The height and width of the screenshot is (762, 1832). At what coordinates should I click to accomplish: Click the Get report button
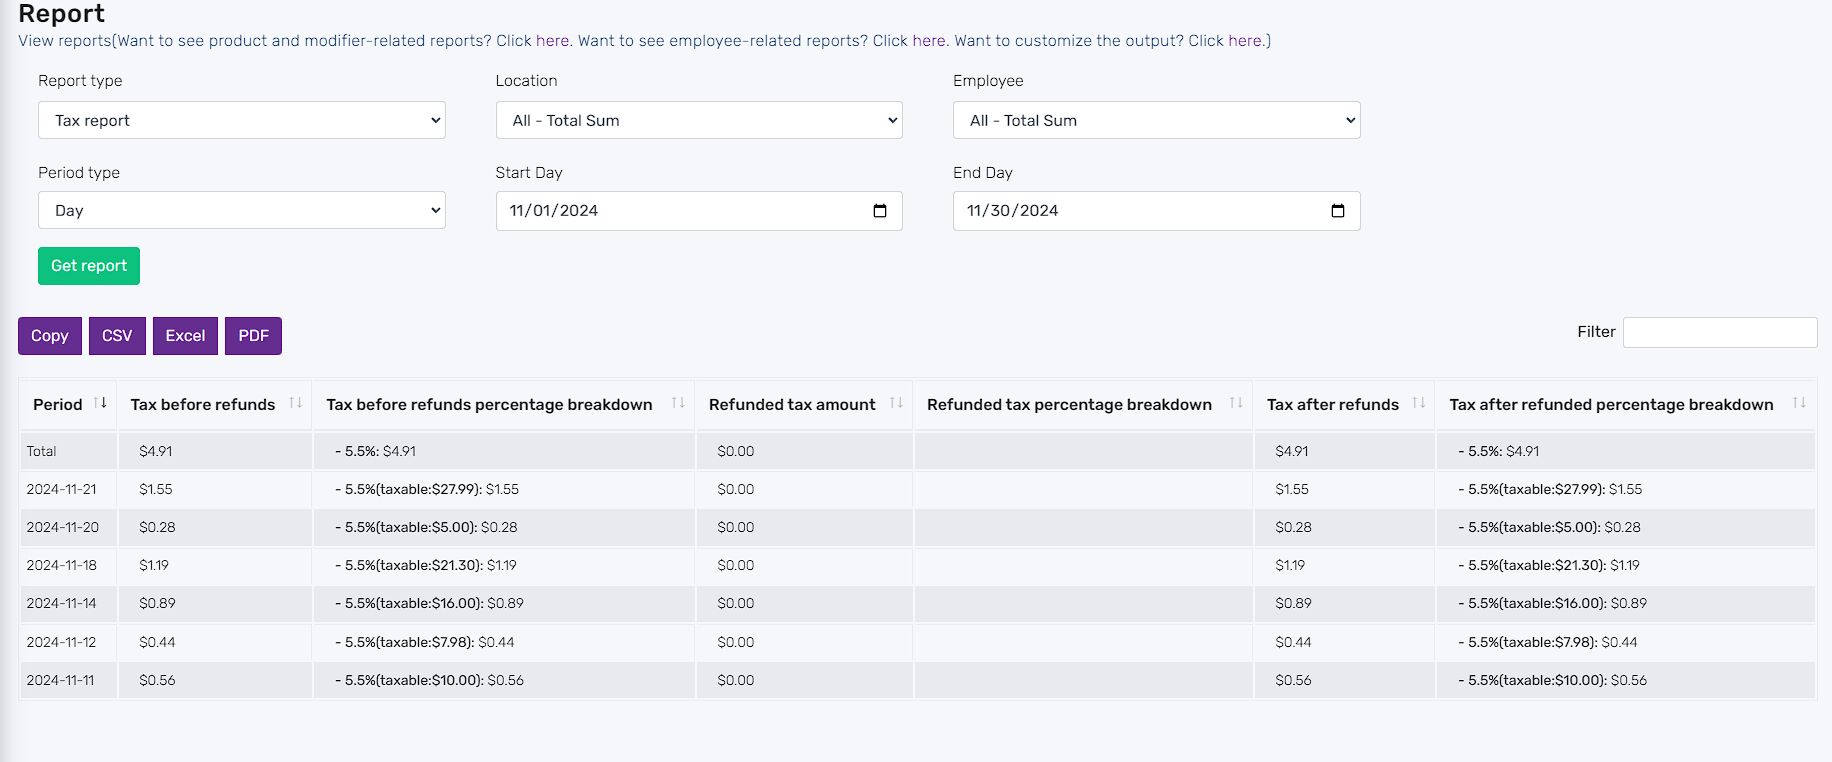click(89, 266)
